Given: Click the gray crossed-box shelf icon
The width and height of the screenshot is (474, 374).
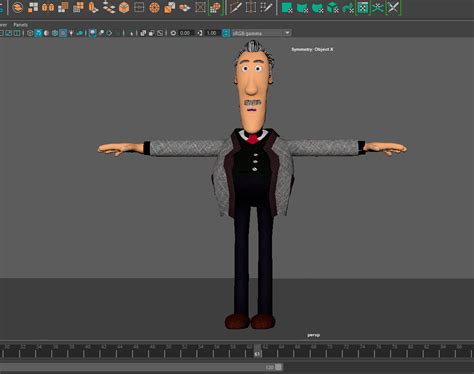Looking at the screenshot, I should [x=200, y=7].
